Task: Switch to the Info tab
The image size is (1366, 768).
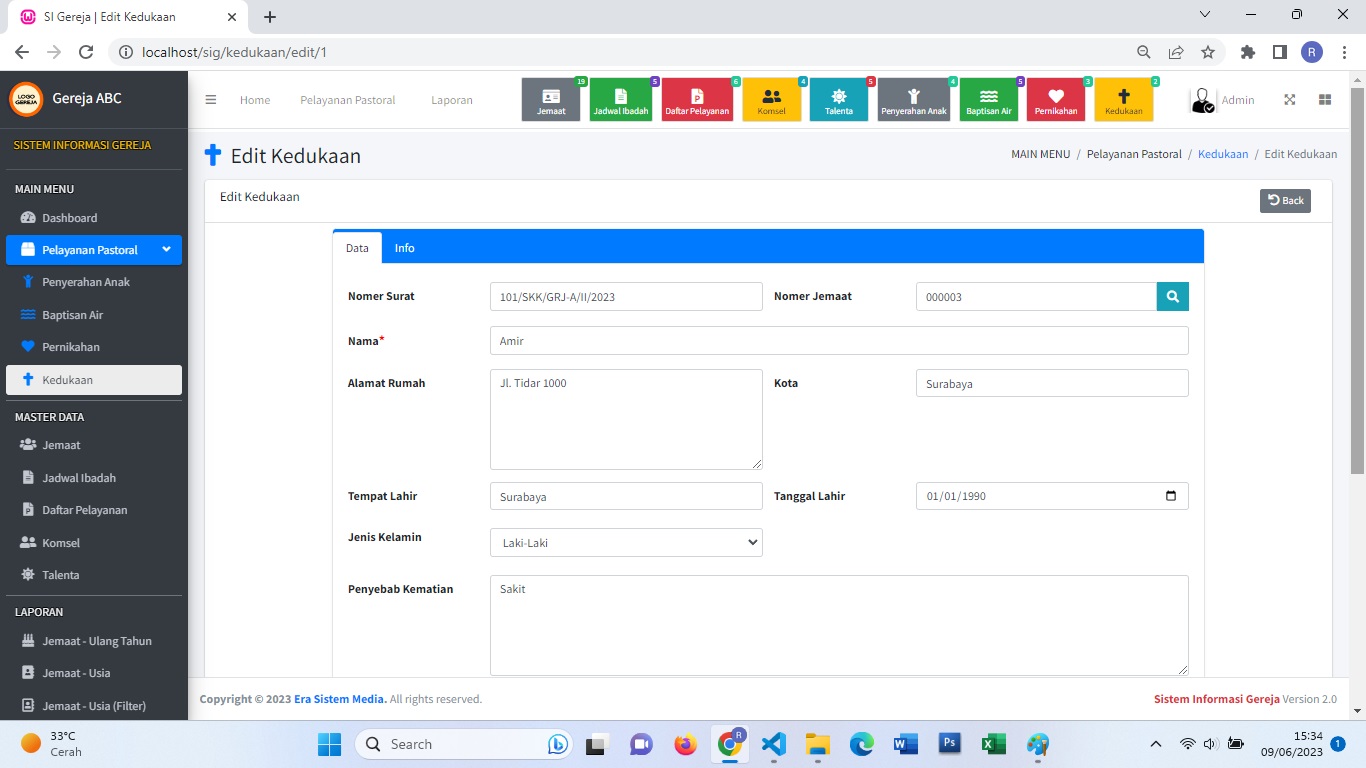Action: tap(404, 248)
